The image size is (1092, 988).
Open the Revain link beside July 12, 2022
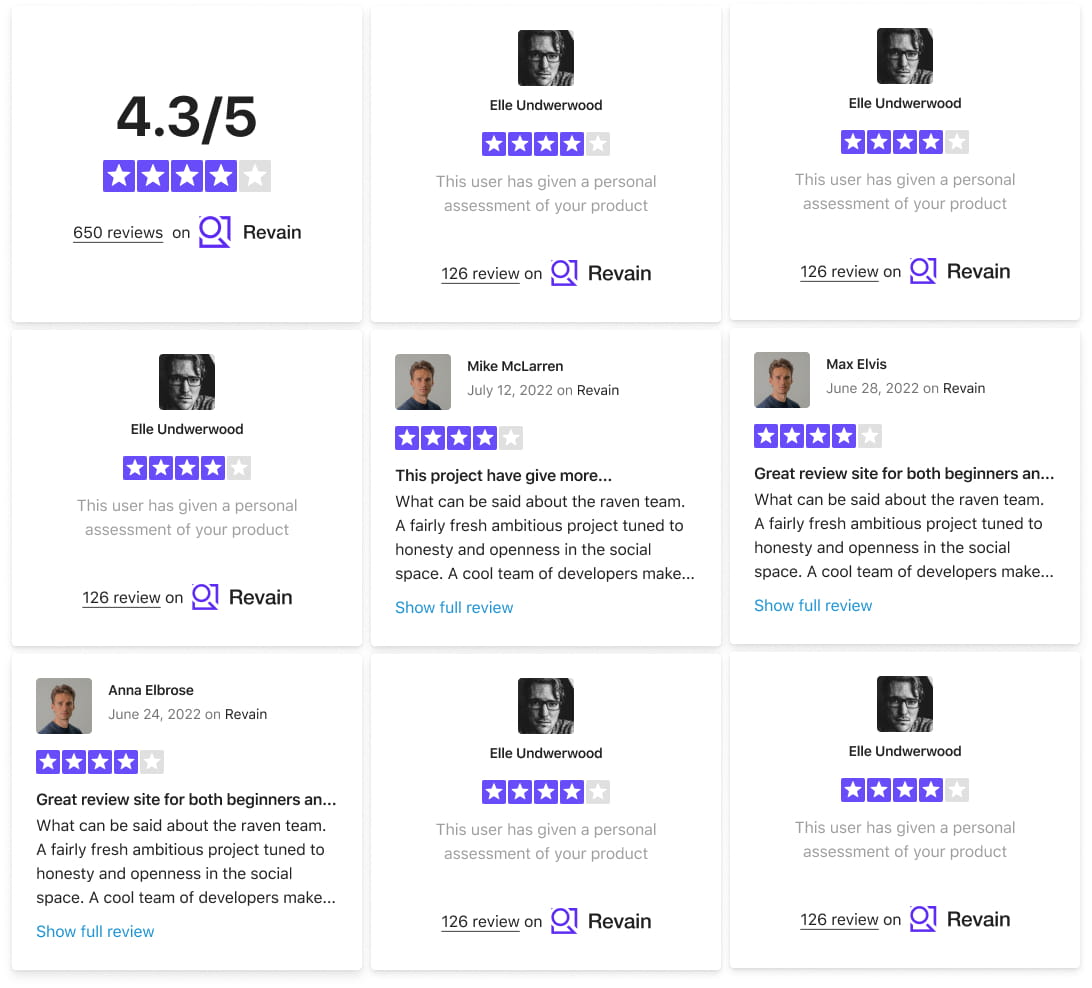pyautogui.click(x=598, y=390)
